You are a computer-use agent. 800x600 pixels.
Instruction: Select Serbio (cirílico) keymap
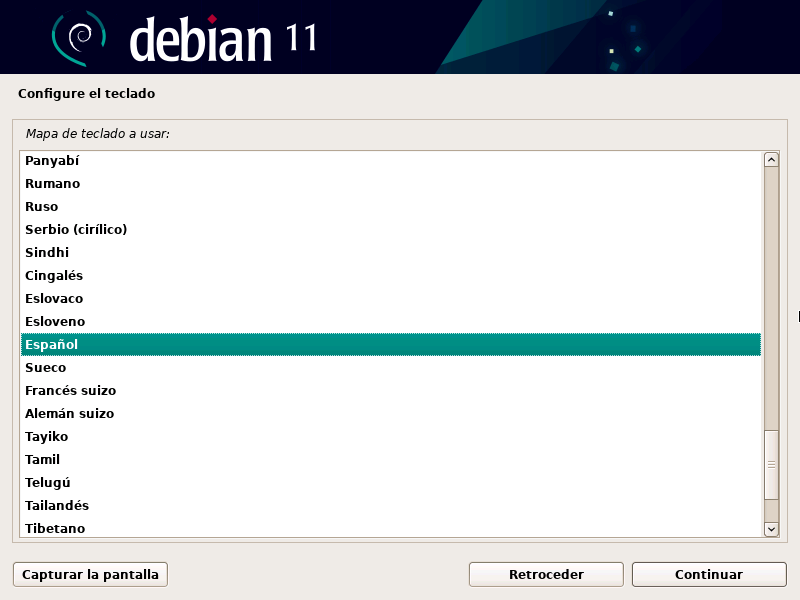[76, 230]
